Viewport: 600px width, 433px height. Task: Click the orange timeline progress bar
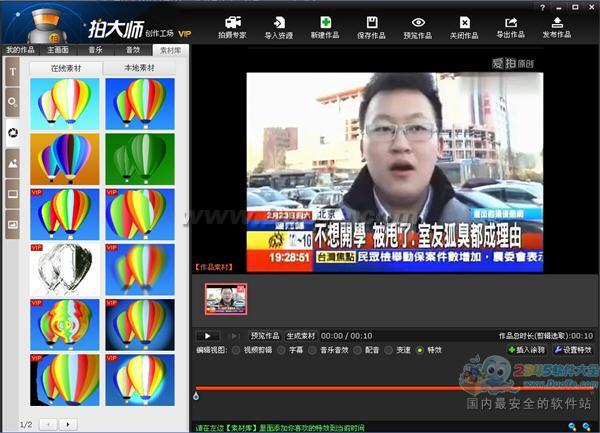pyautogui.click(x=394, y=388)
